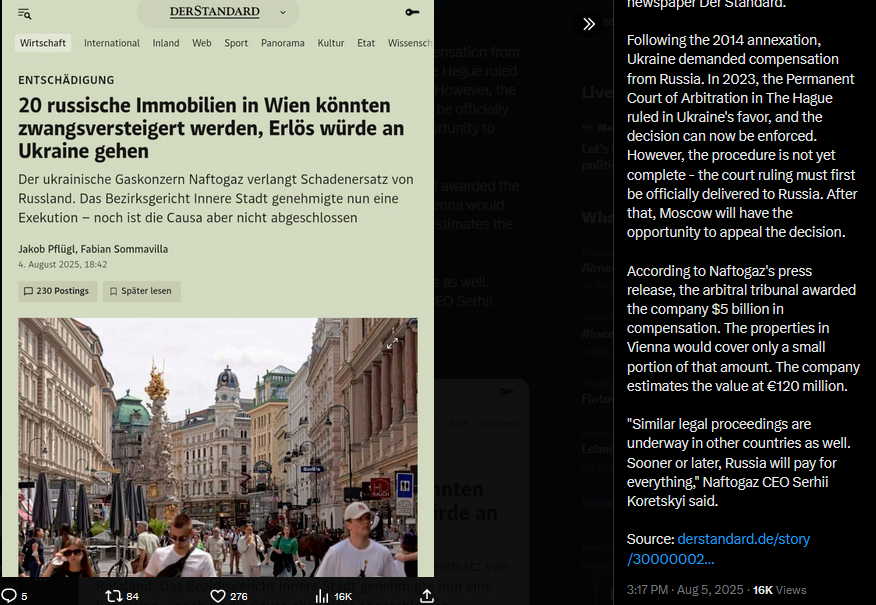Open the derstandard.de/story source link
Image resolution: width=876 pixels, height=605 pixels.
[x=718, y=549]
